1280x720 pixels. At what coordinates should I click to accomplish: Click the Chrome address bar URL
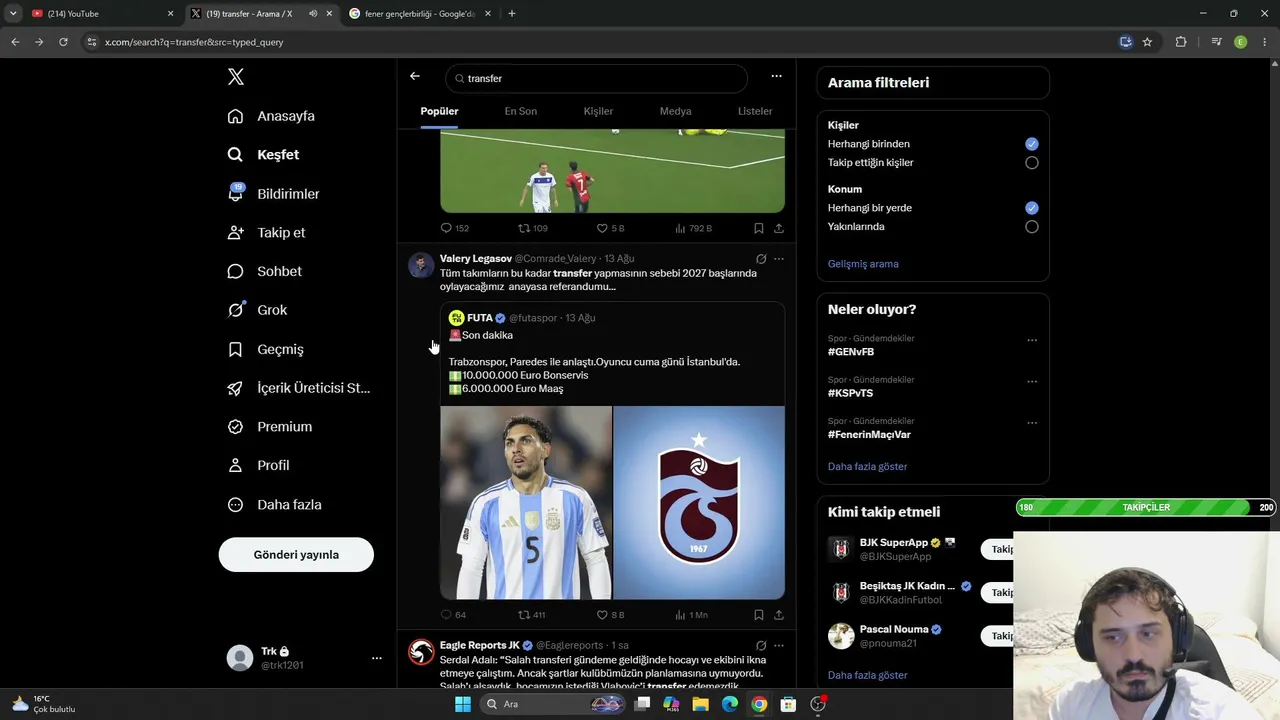[194, 42]
